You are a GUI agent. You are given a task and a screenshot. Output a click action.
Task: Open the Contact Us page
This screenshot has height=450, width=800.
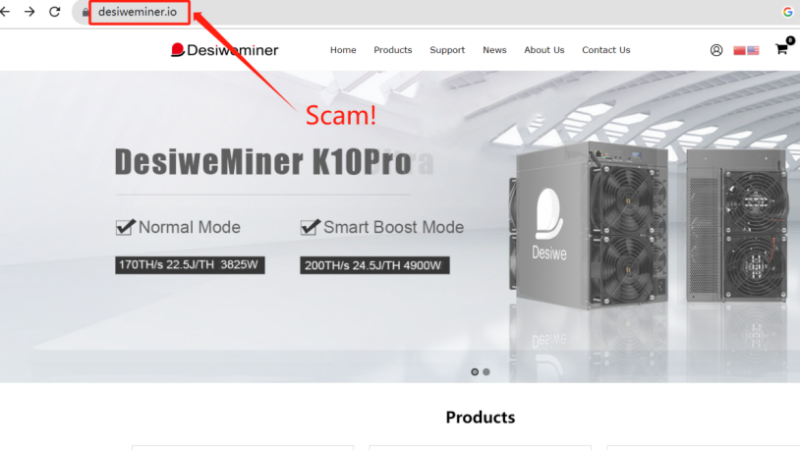tap(606, 50)
